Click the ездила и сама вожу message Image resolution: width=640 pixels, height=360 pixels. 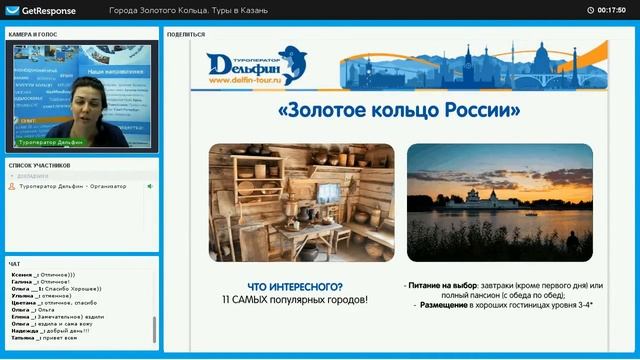(x=52, y=324)
